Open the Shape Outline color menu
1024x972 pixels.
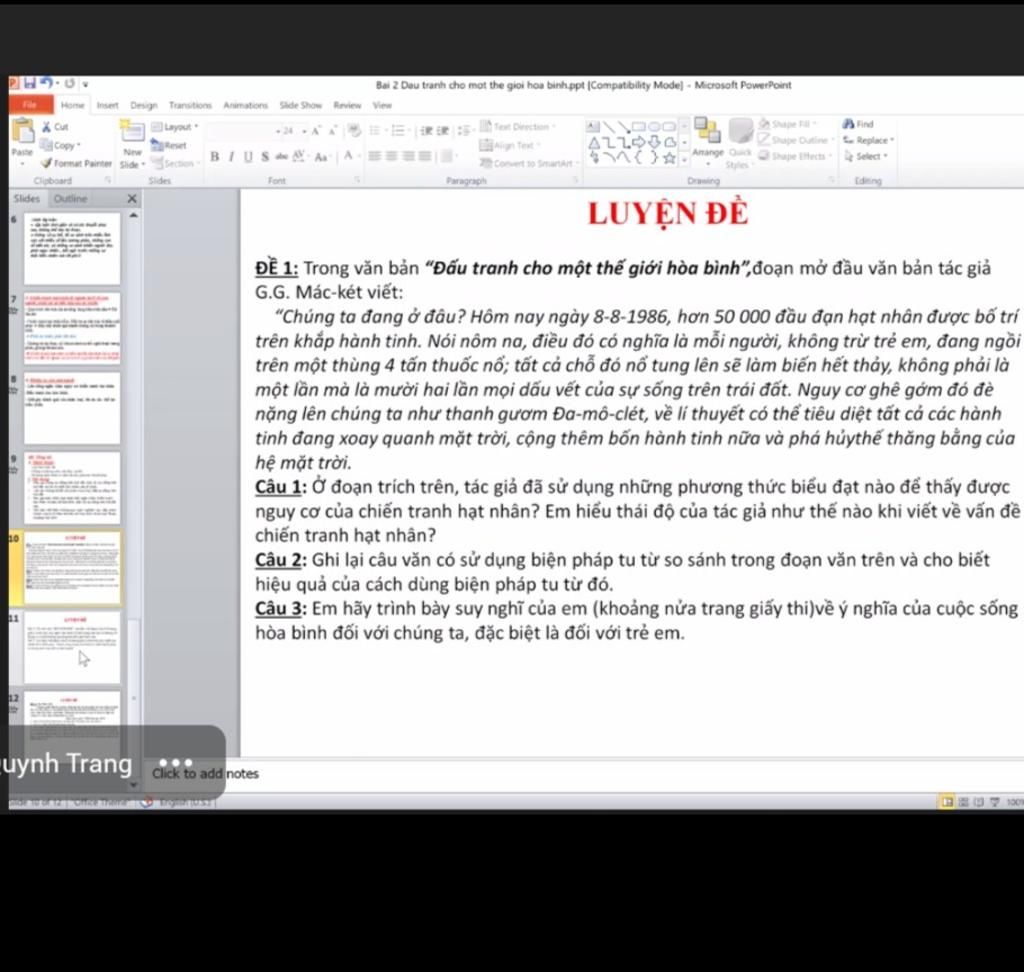[797, 140]
